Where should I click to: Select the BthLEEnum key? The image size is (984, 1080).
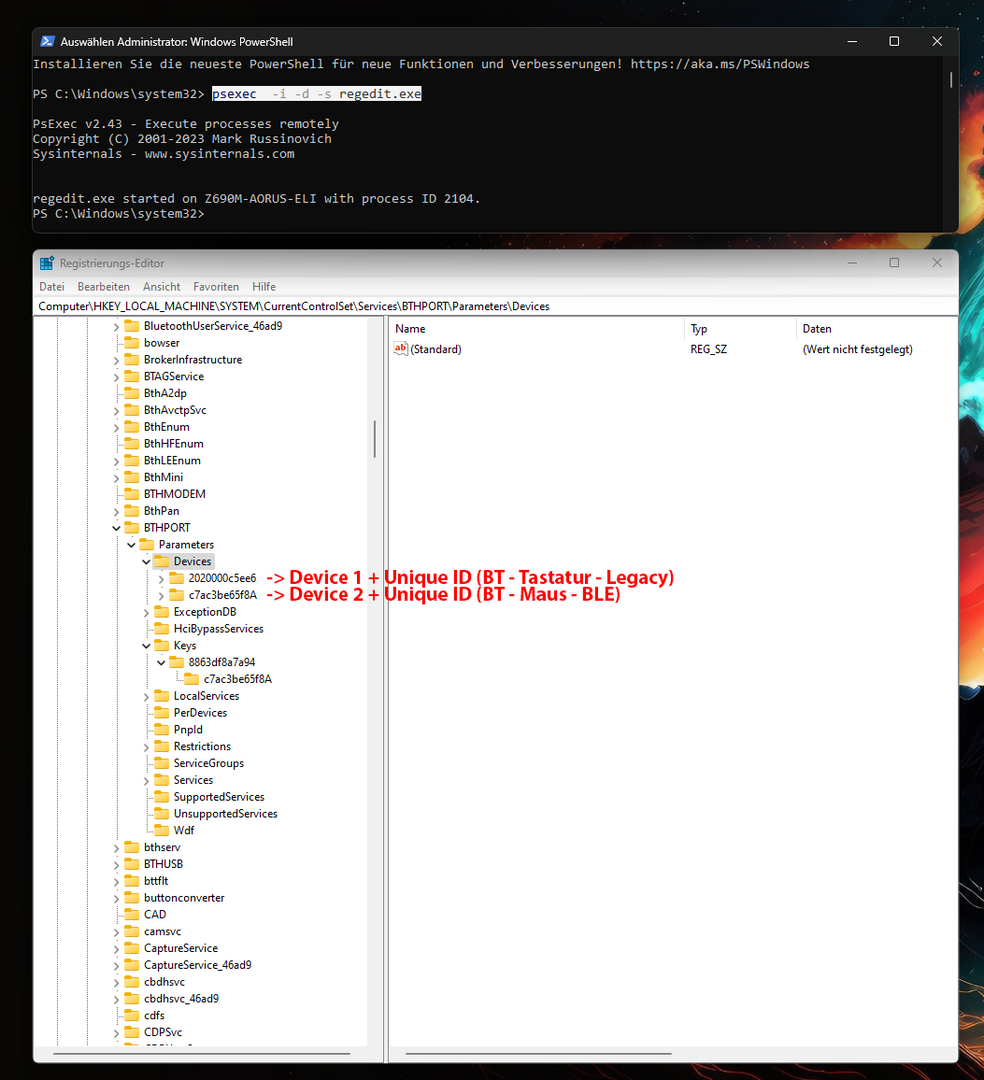click(172, 460)
